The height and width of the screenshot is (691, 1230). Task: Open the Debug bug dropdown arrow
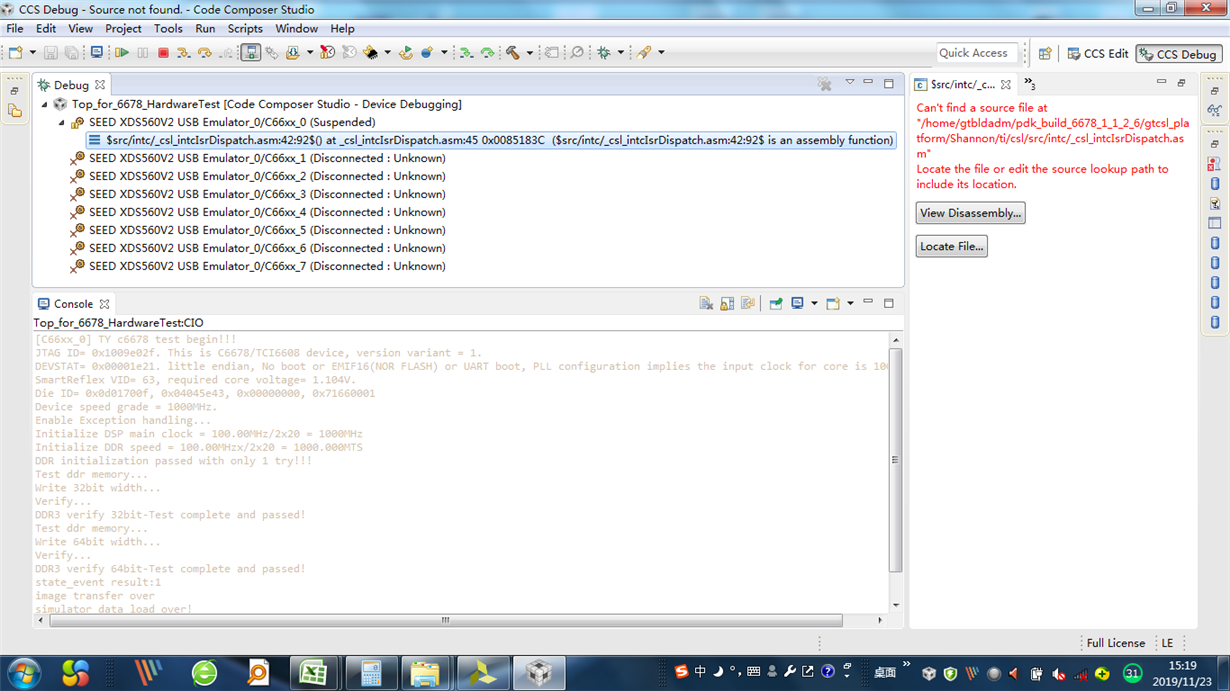point(621,52)
